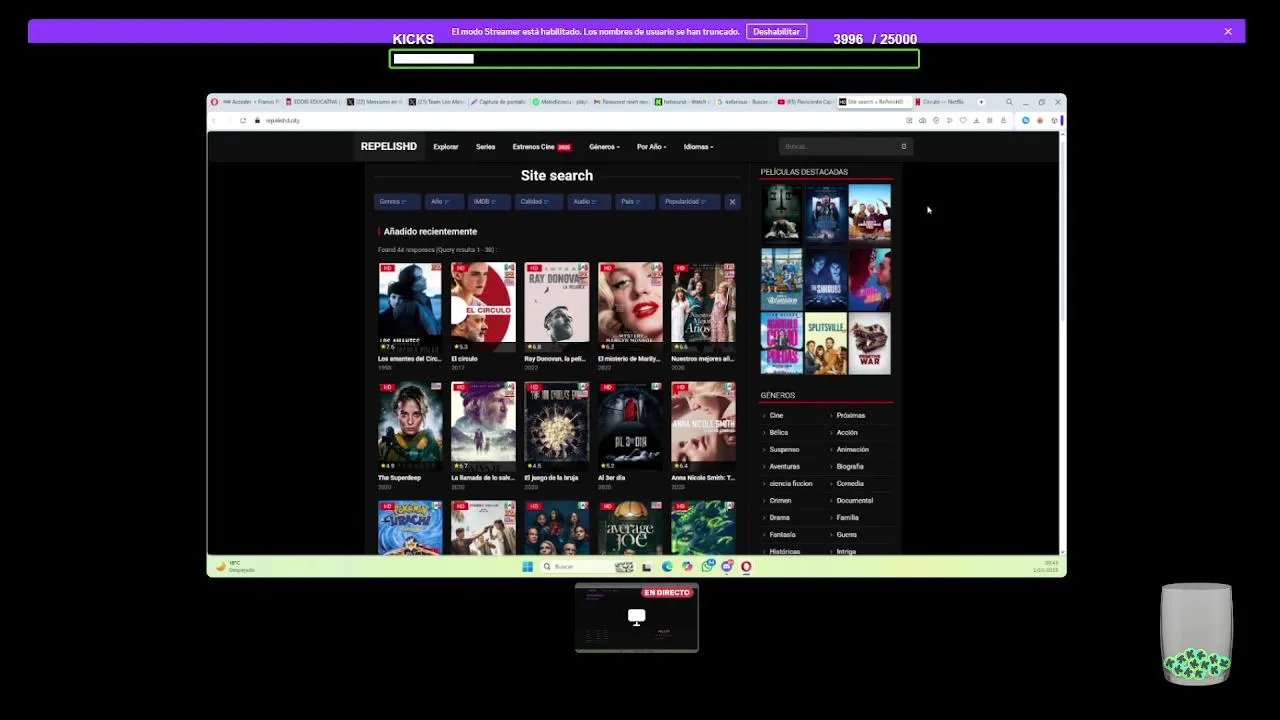Open the Splitsville featured poster
The width and height of the screenshot is (1280, 720).
point(826,344)
